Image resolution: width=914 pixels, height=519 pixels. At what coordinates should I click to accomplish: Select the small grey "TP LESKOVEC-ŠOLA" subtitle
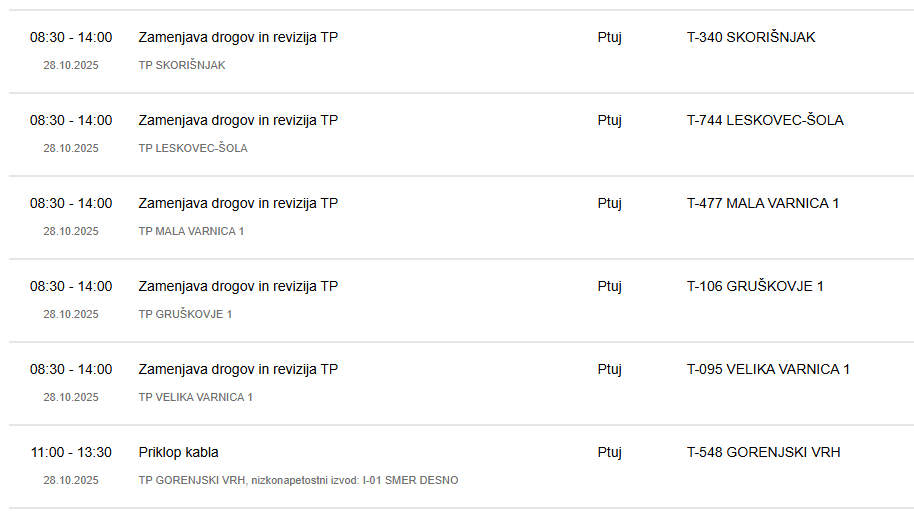click(193, 149)
